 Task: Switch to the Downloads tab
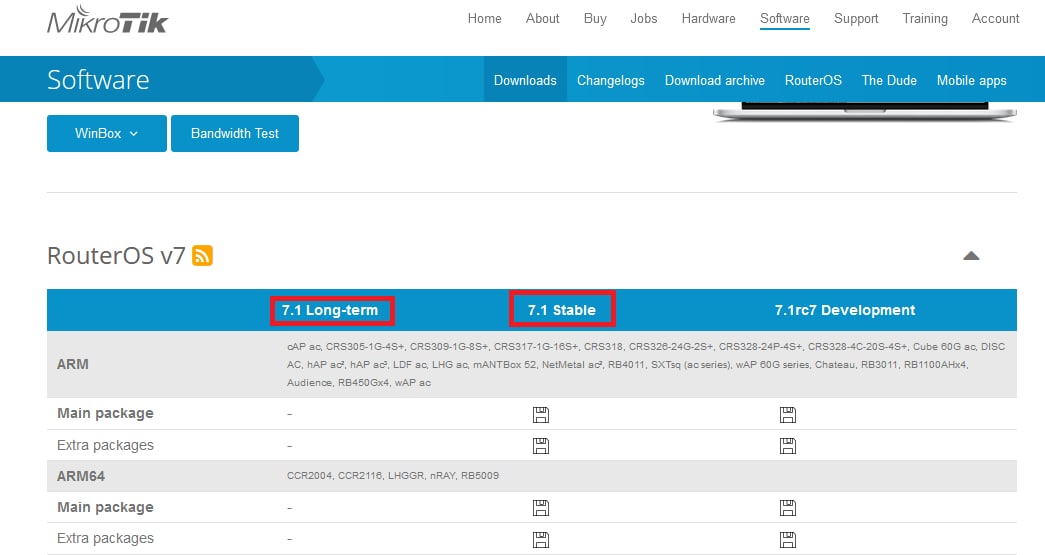click(525, 80)
